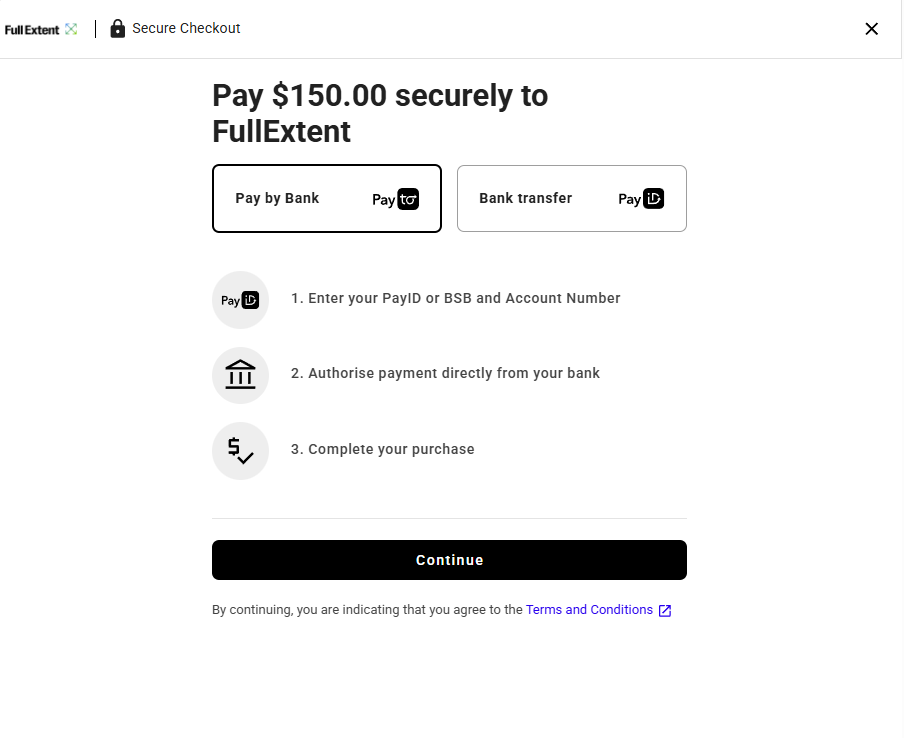Click the PayTo logo on Pay by Bank
This screenshot has width=904, height=738.
(396, 199)
